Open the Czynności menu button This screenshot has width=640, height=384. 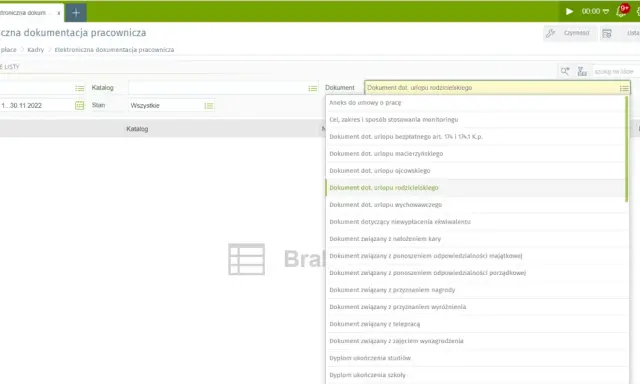tap(569, 33)
